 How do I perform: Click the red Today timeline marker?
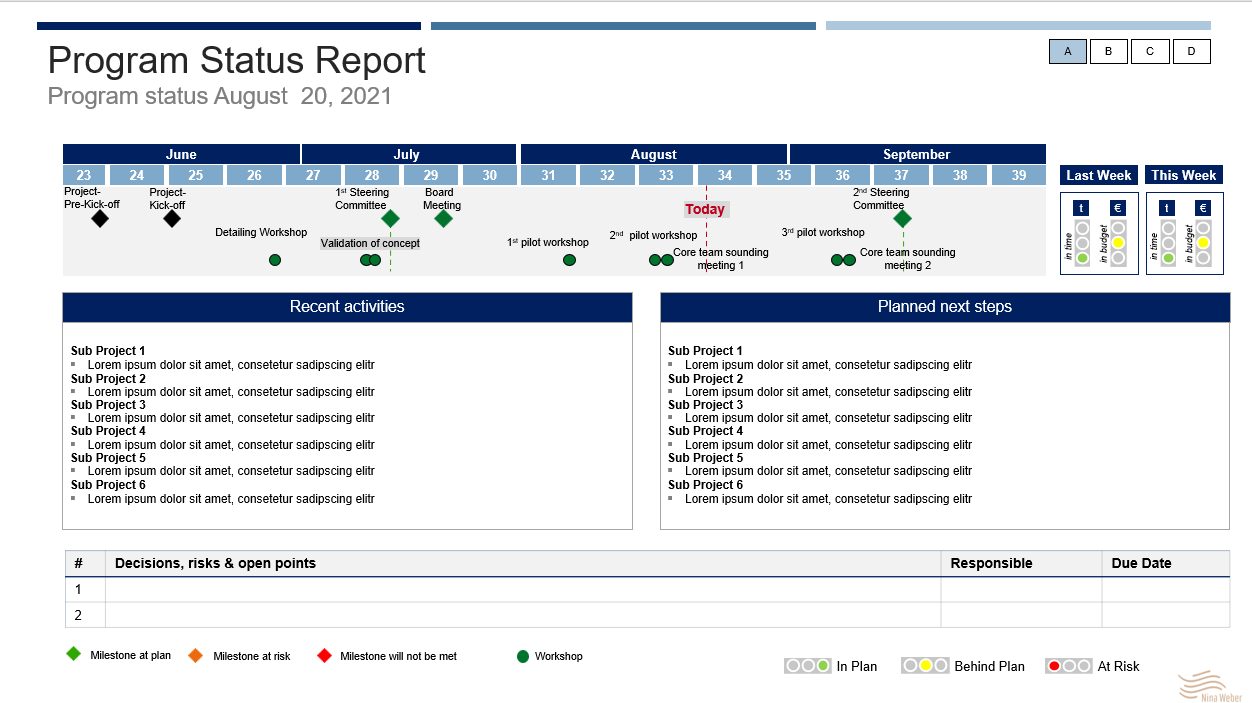coord(706,209)
